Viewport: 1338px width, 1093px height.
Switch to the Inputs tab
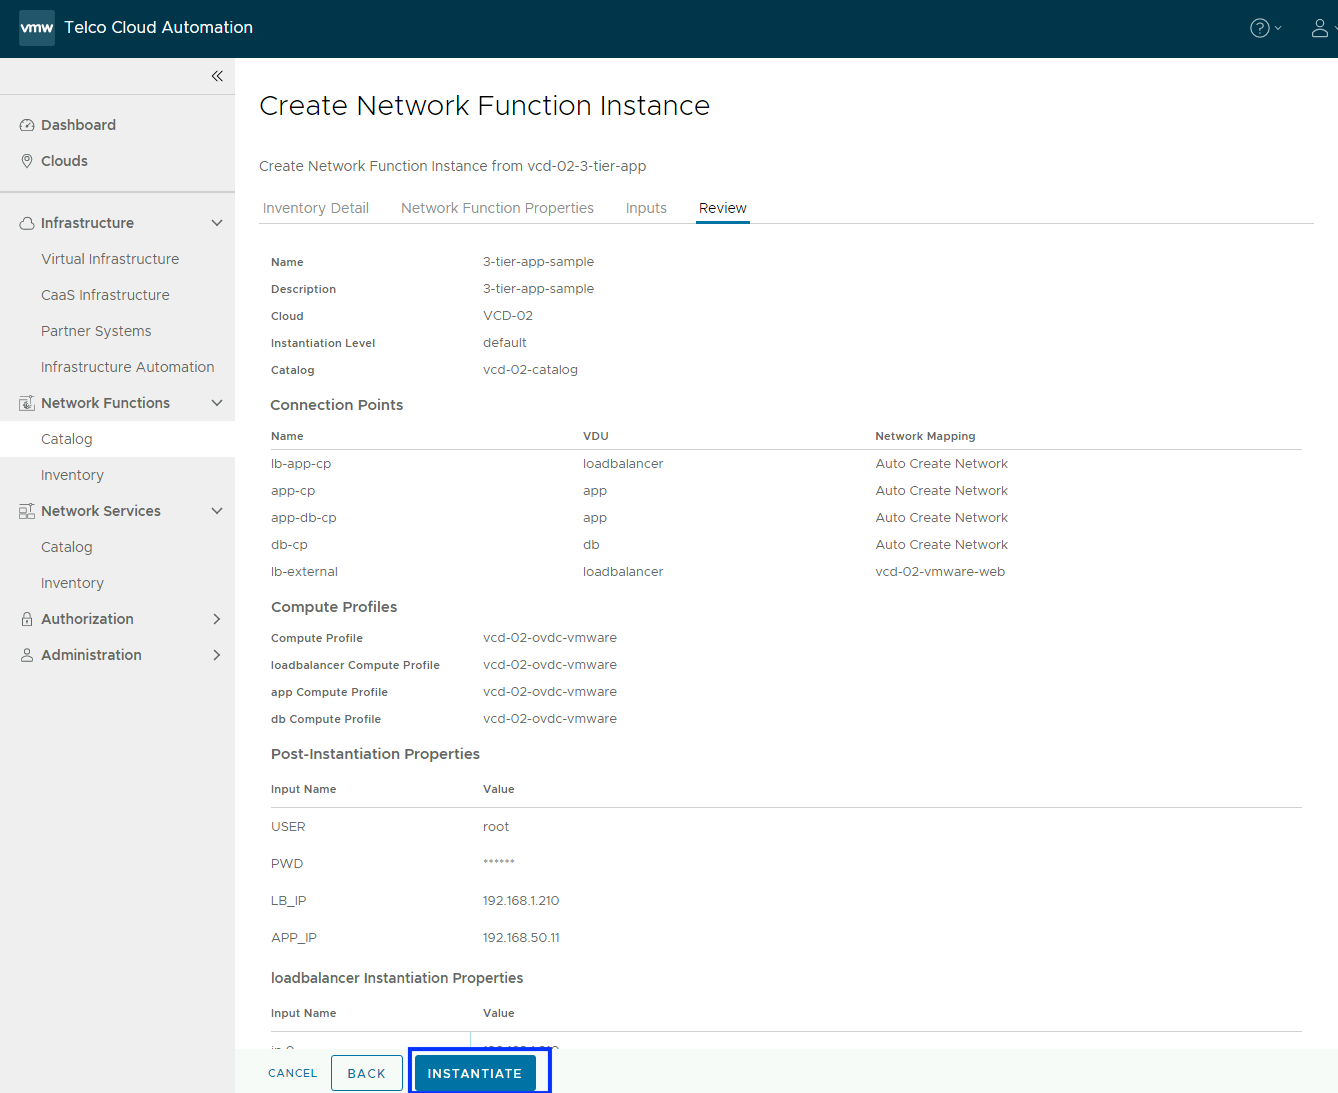[646, 208]
